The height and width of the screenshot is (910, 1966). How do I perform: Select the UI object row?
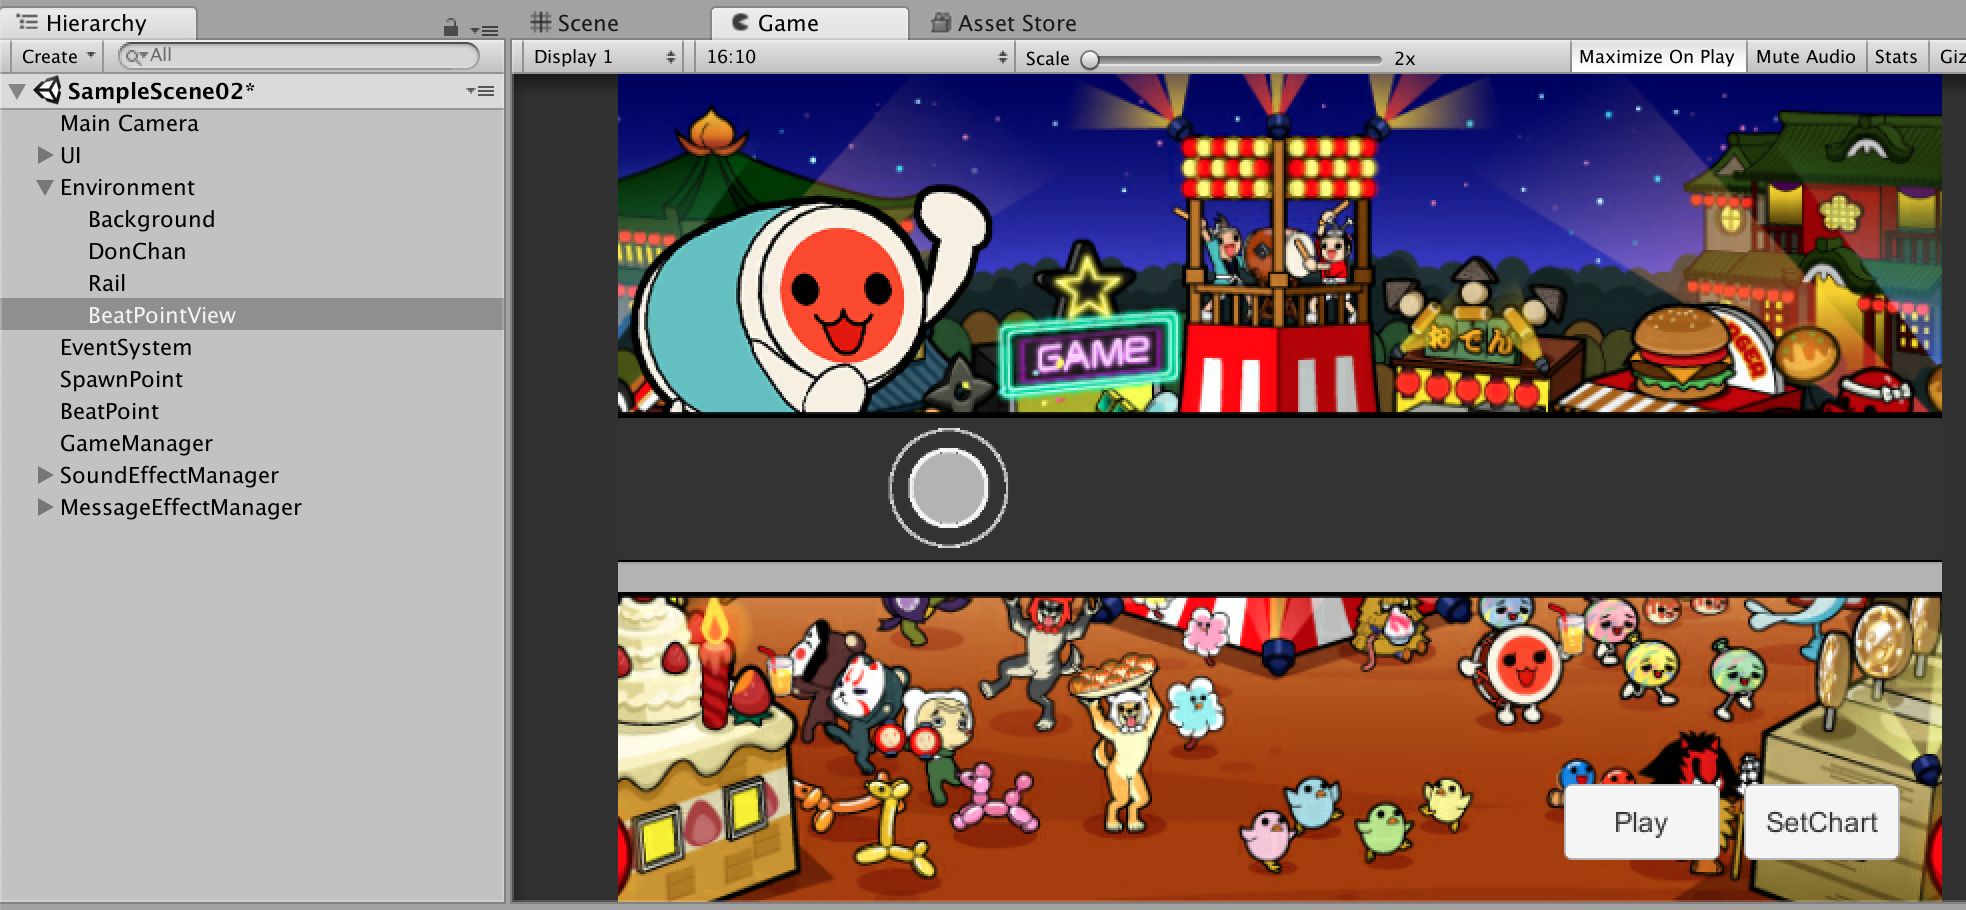coord(252,155)
